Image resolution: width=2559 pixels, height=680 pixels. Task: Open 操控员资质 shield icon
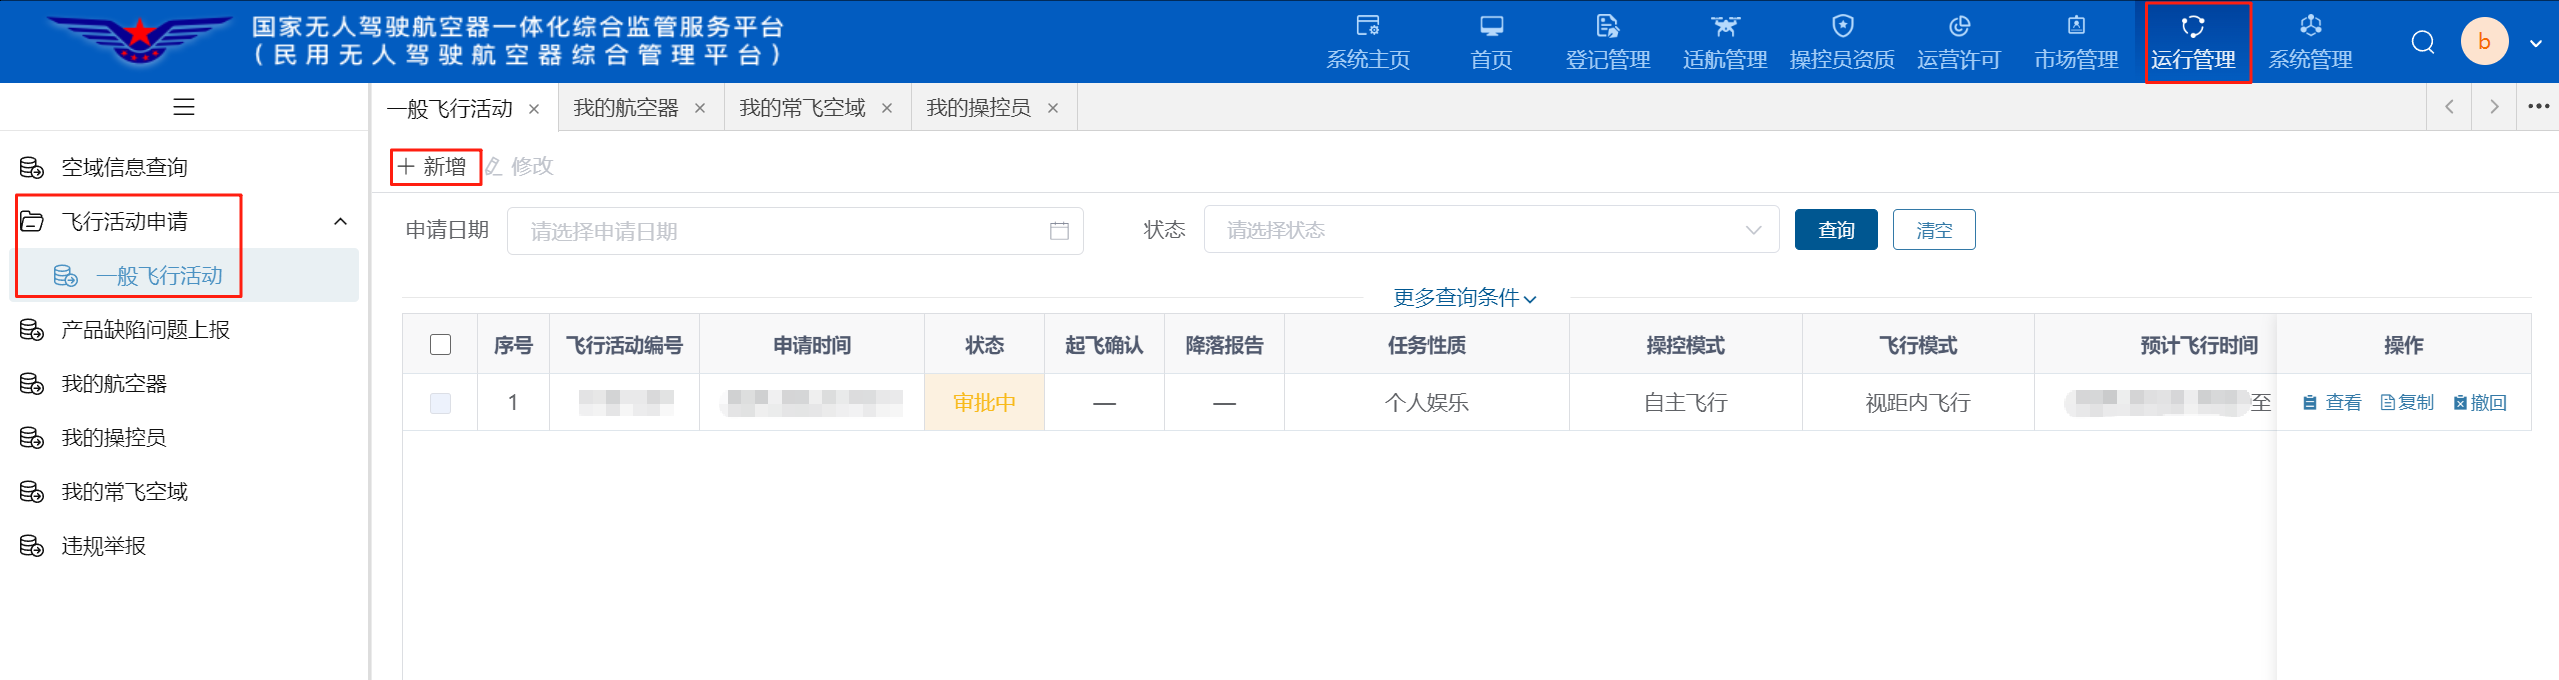coord(1842,27)
